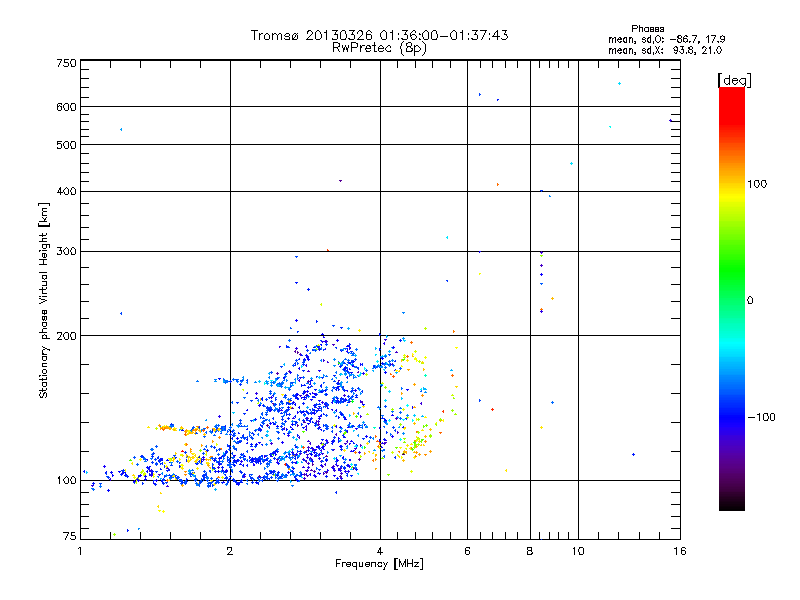800x600 pixels.
Task: Click the '[deg]' colorbar unit label
Action: [734, 80]
